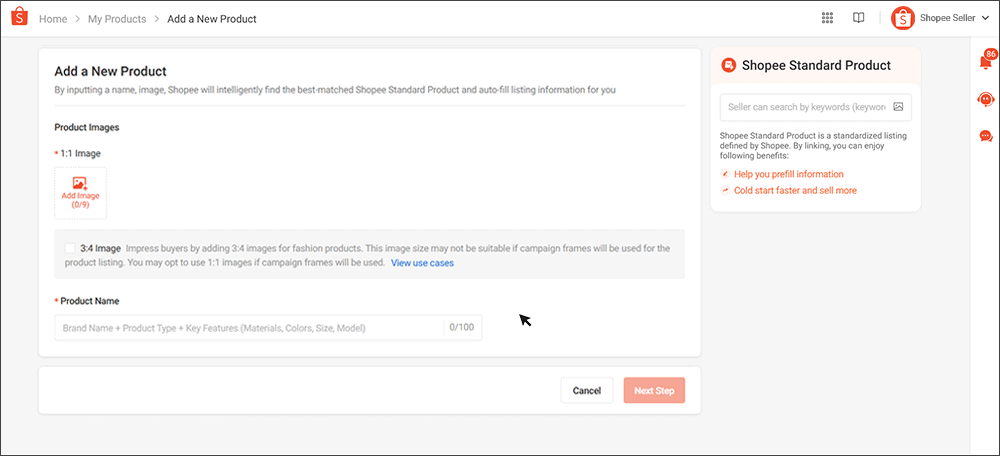Click the prefill information bullet icon

click(x=725, y=174)
